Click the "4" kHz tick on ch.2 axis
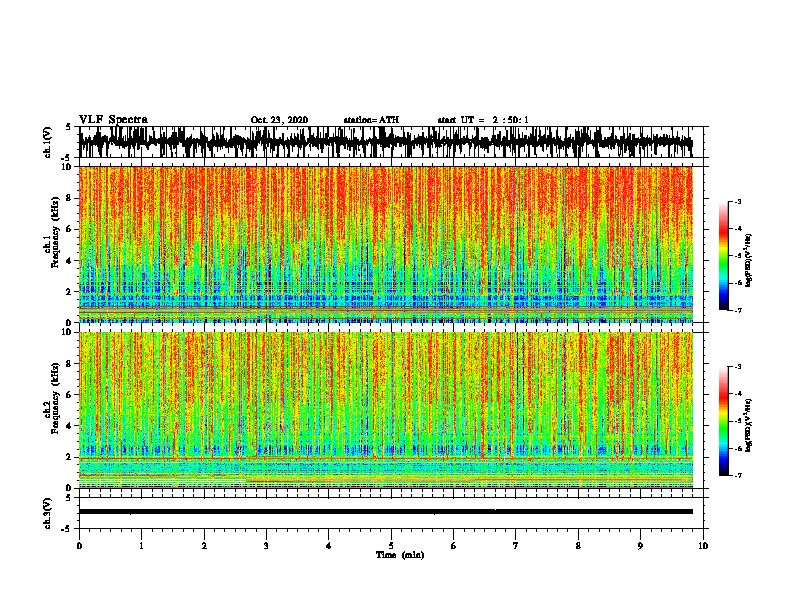This screenshot has height=612, width=792. pos(70,426)
